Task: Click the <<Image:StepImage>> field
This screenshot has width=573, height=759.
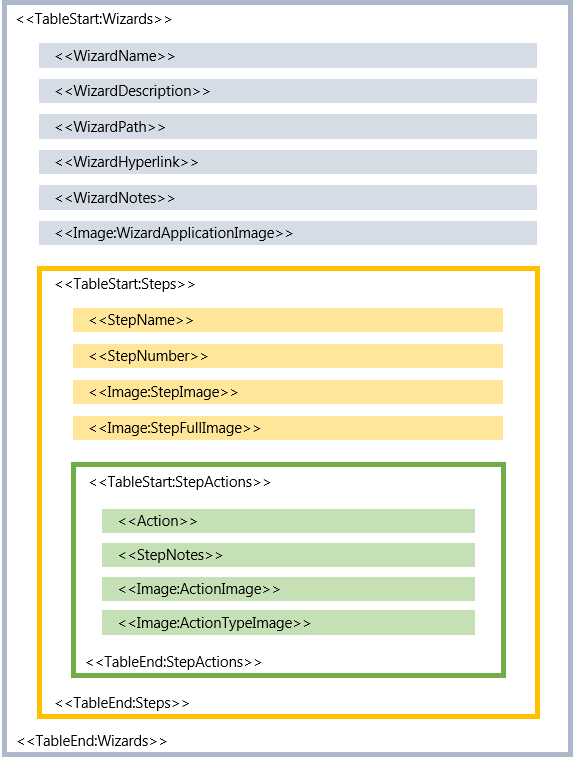Action: [x=288, y=392]
